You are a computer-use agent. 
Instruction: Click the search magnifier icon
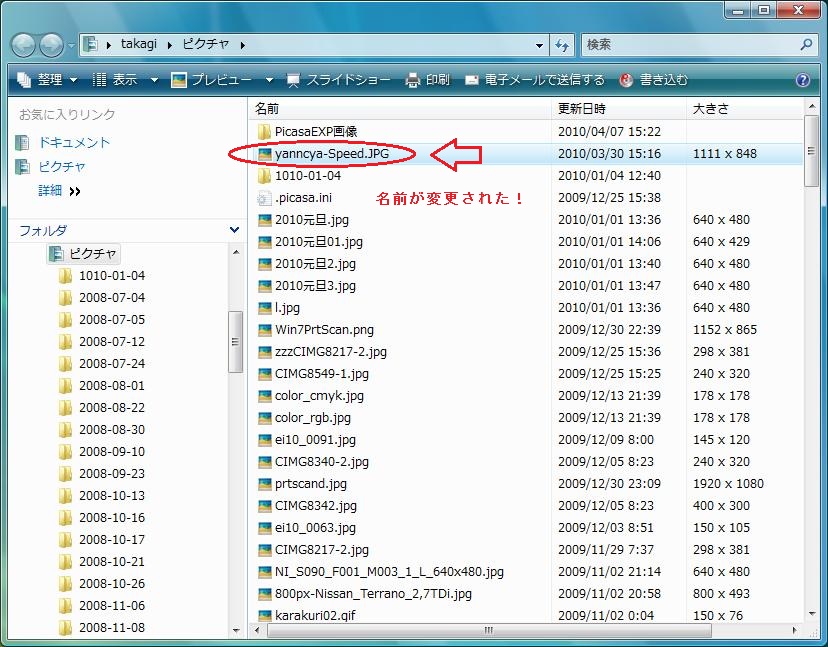coord(806,44)
